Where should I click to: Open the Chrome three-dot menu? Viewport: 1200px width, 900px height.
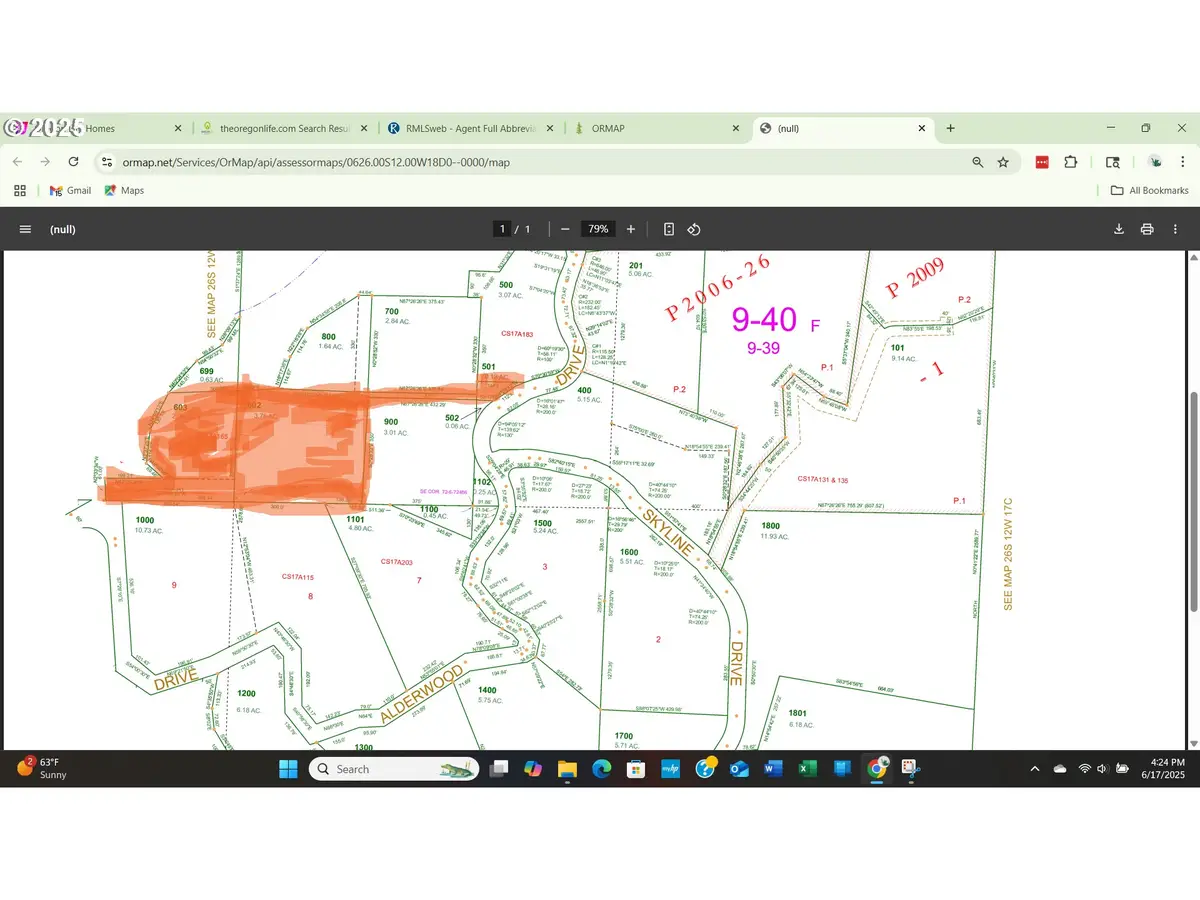point(1183,162)
